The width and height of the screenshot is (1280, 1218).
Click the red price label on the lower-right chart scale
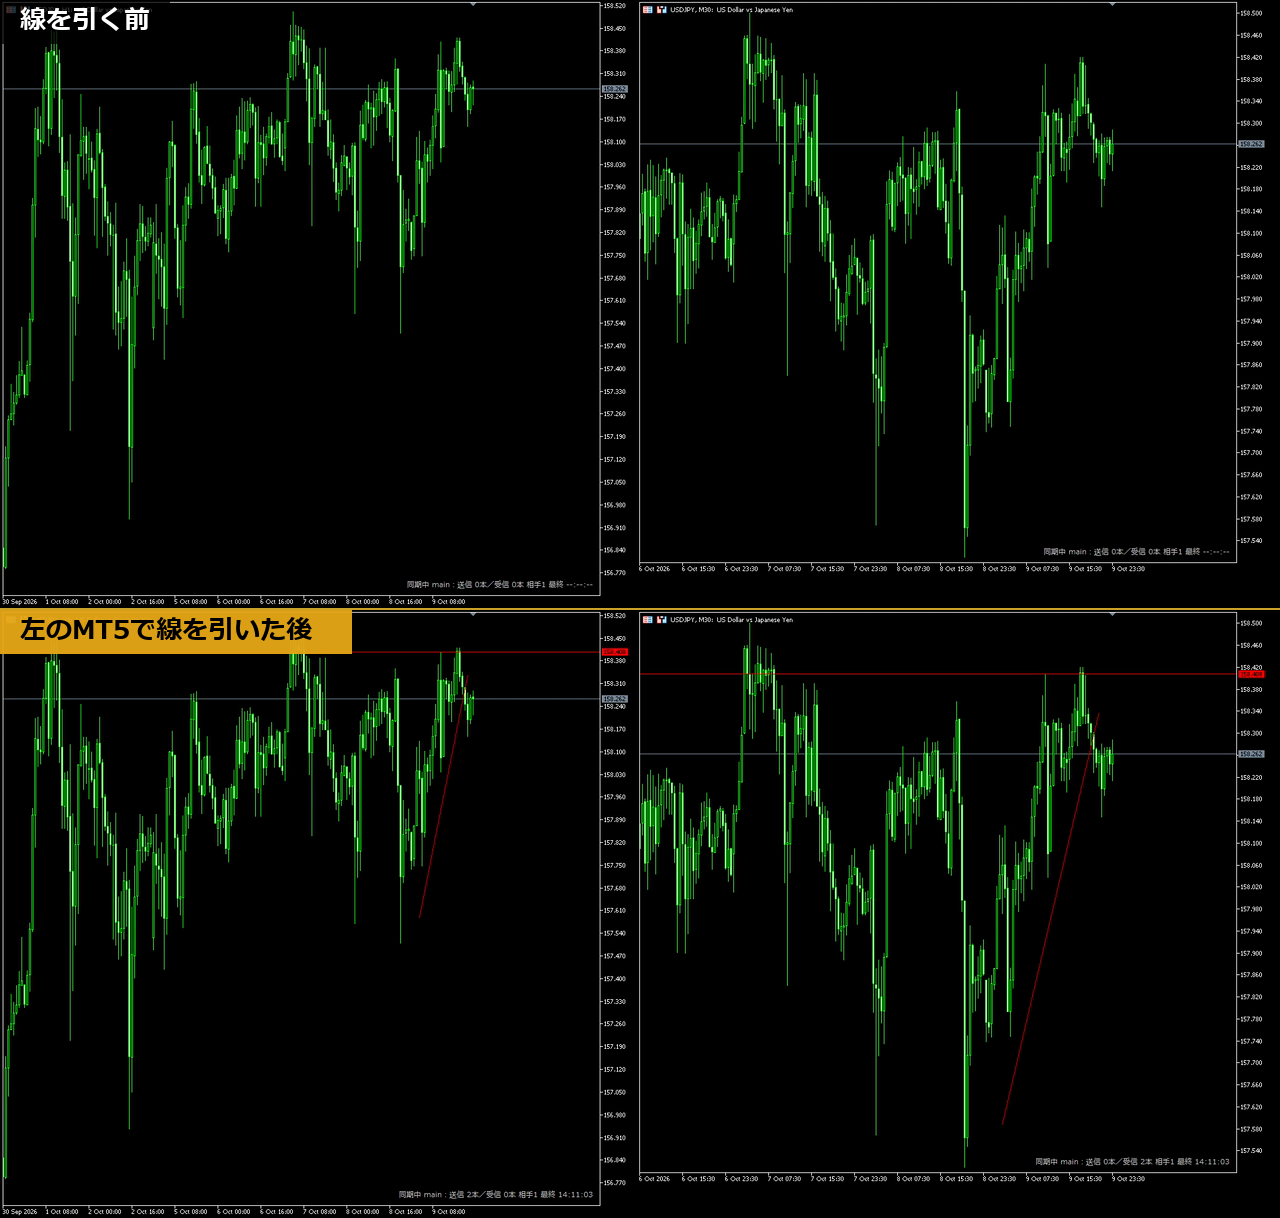coord(1251,674)
